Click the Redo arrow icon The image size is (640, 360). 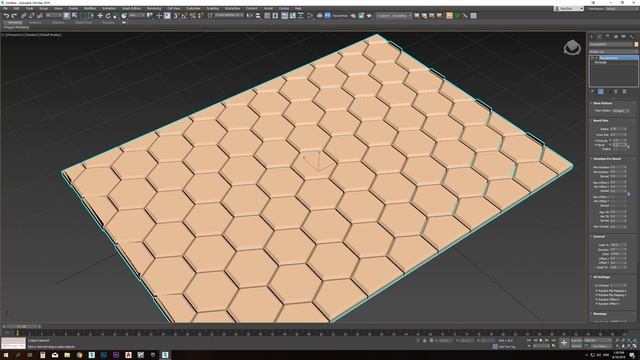point(14,16)
